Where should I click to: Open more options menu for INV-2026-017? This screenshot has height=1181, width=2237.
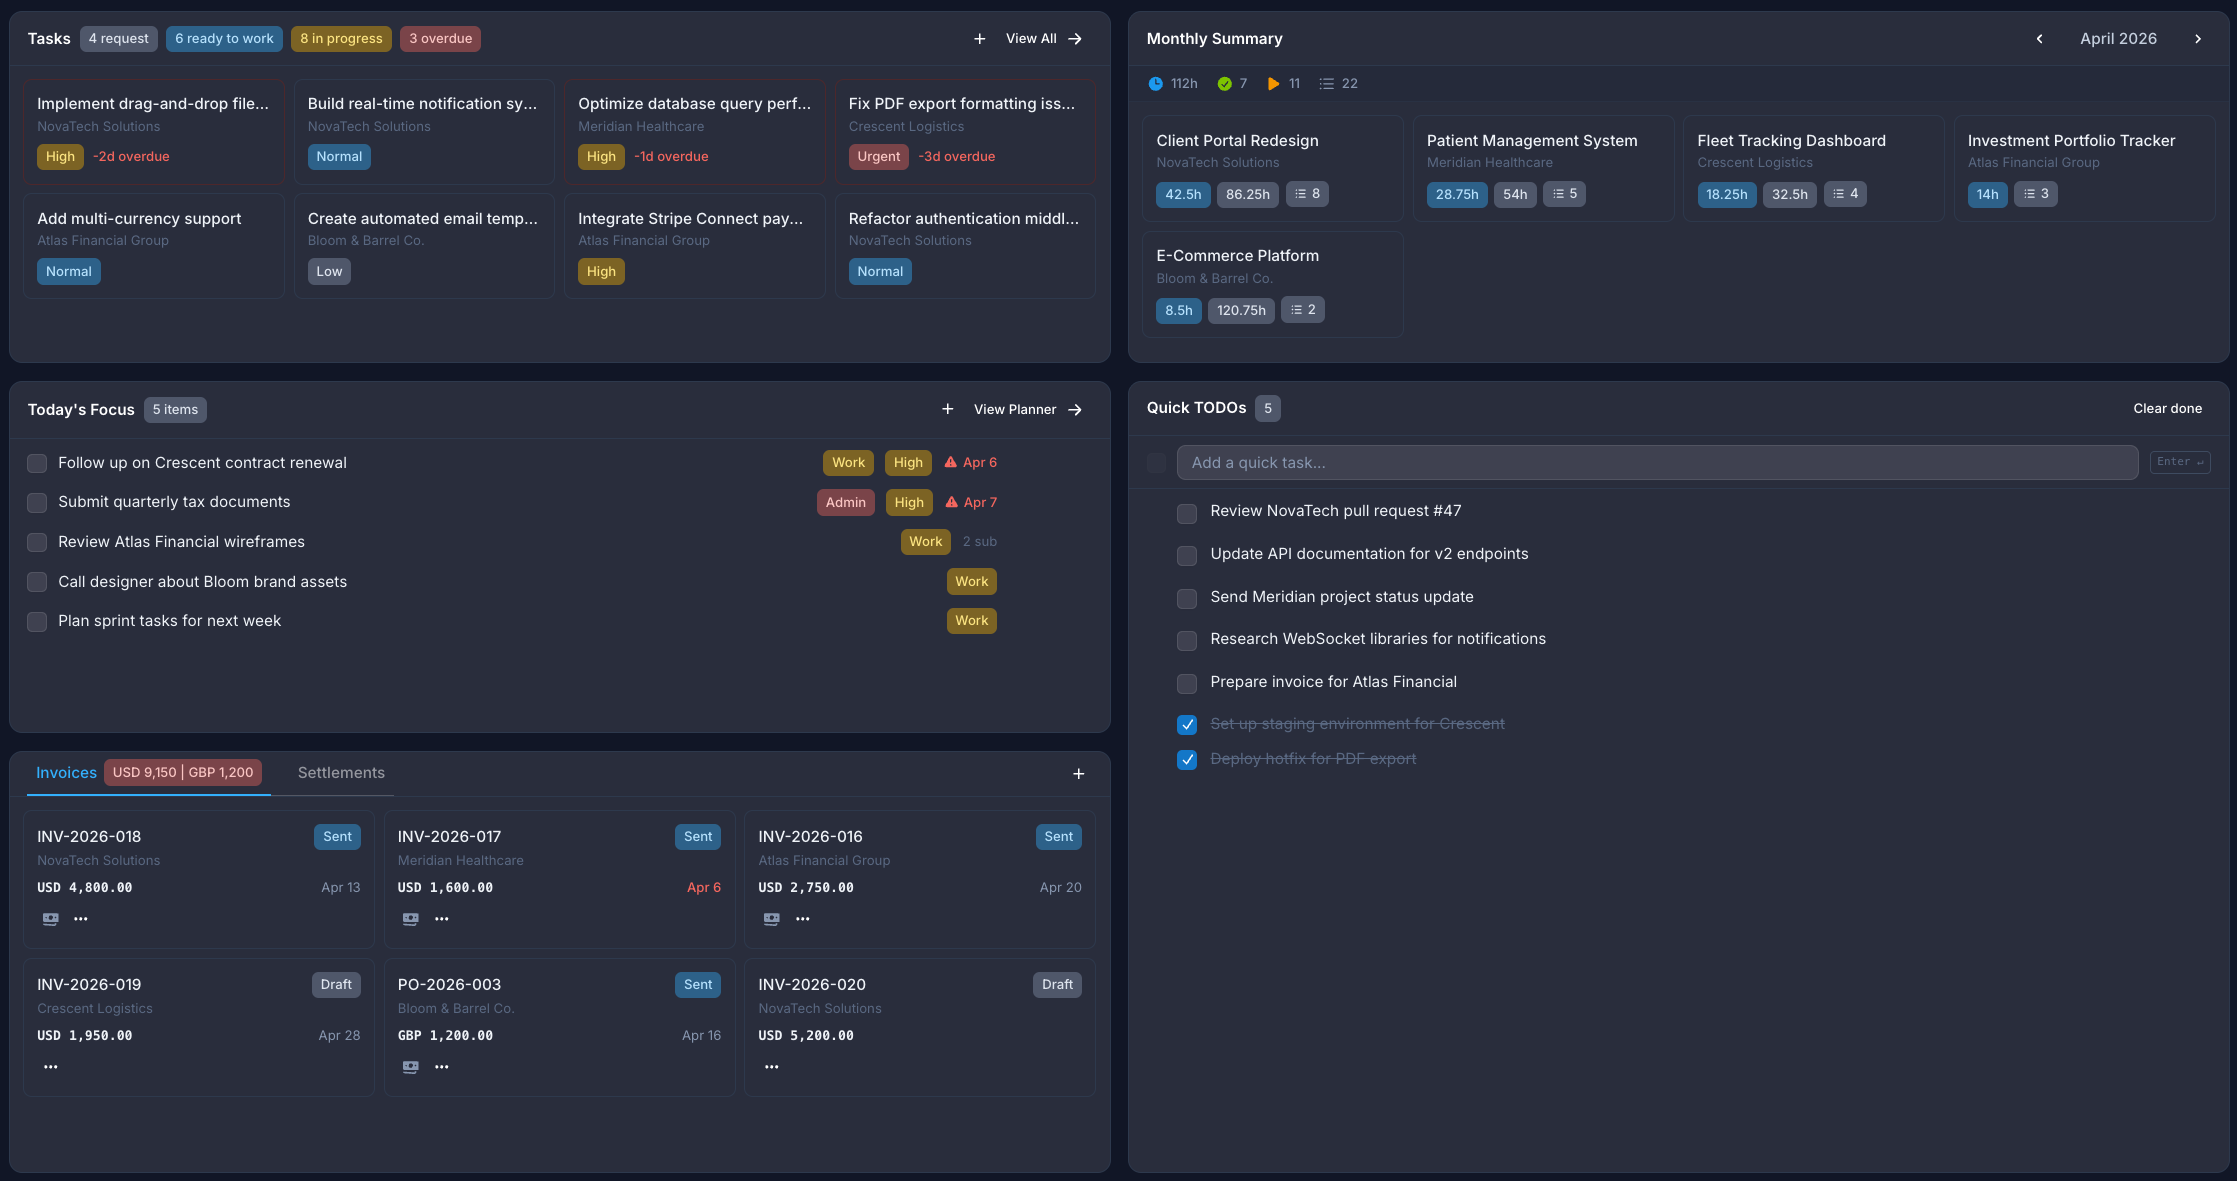(442, 919)
